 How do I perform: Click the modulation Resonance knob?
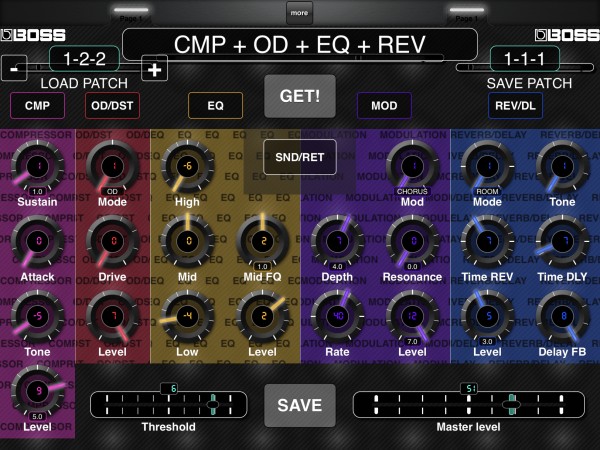412,241
